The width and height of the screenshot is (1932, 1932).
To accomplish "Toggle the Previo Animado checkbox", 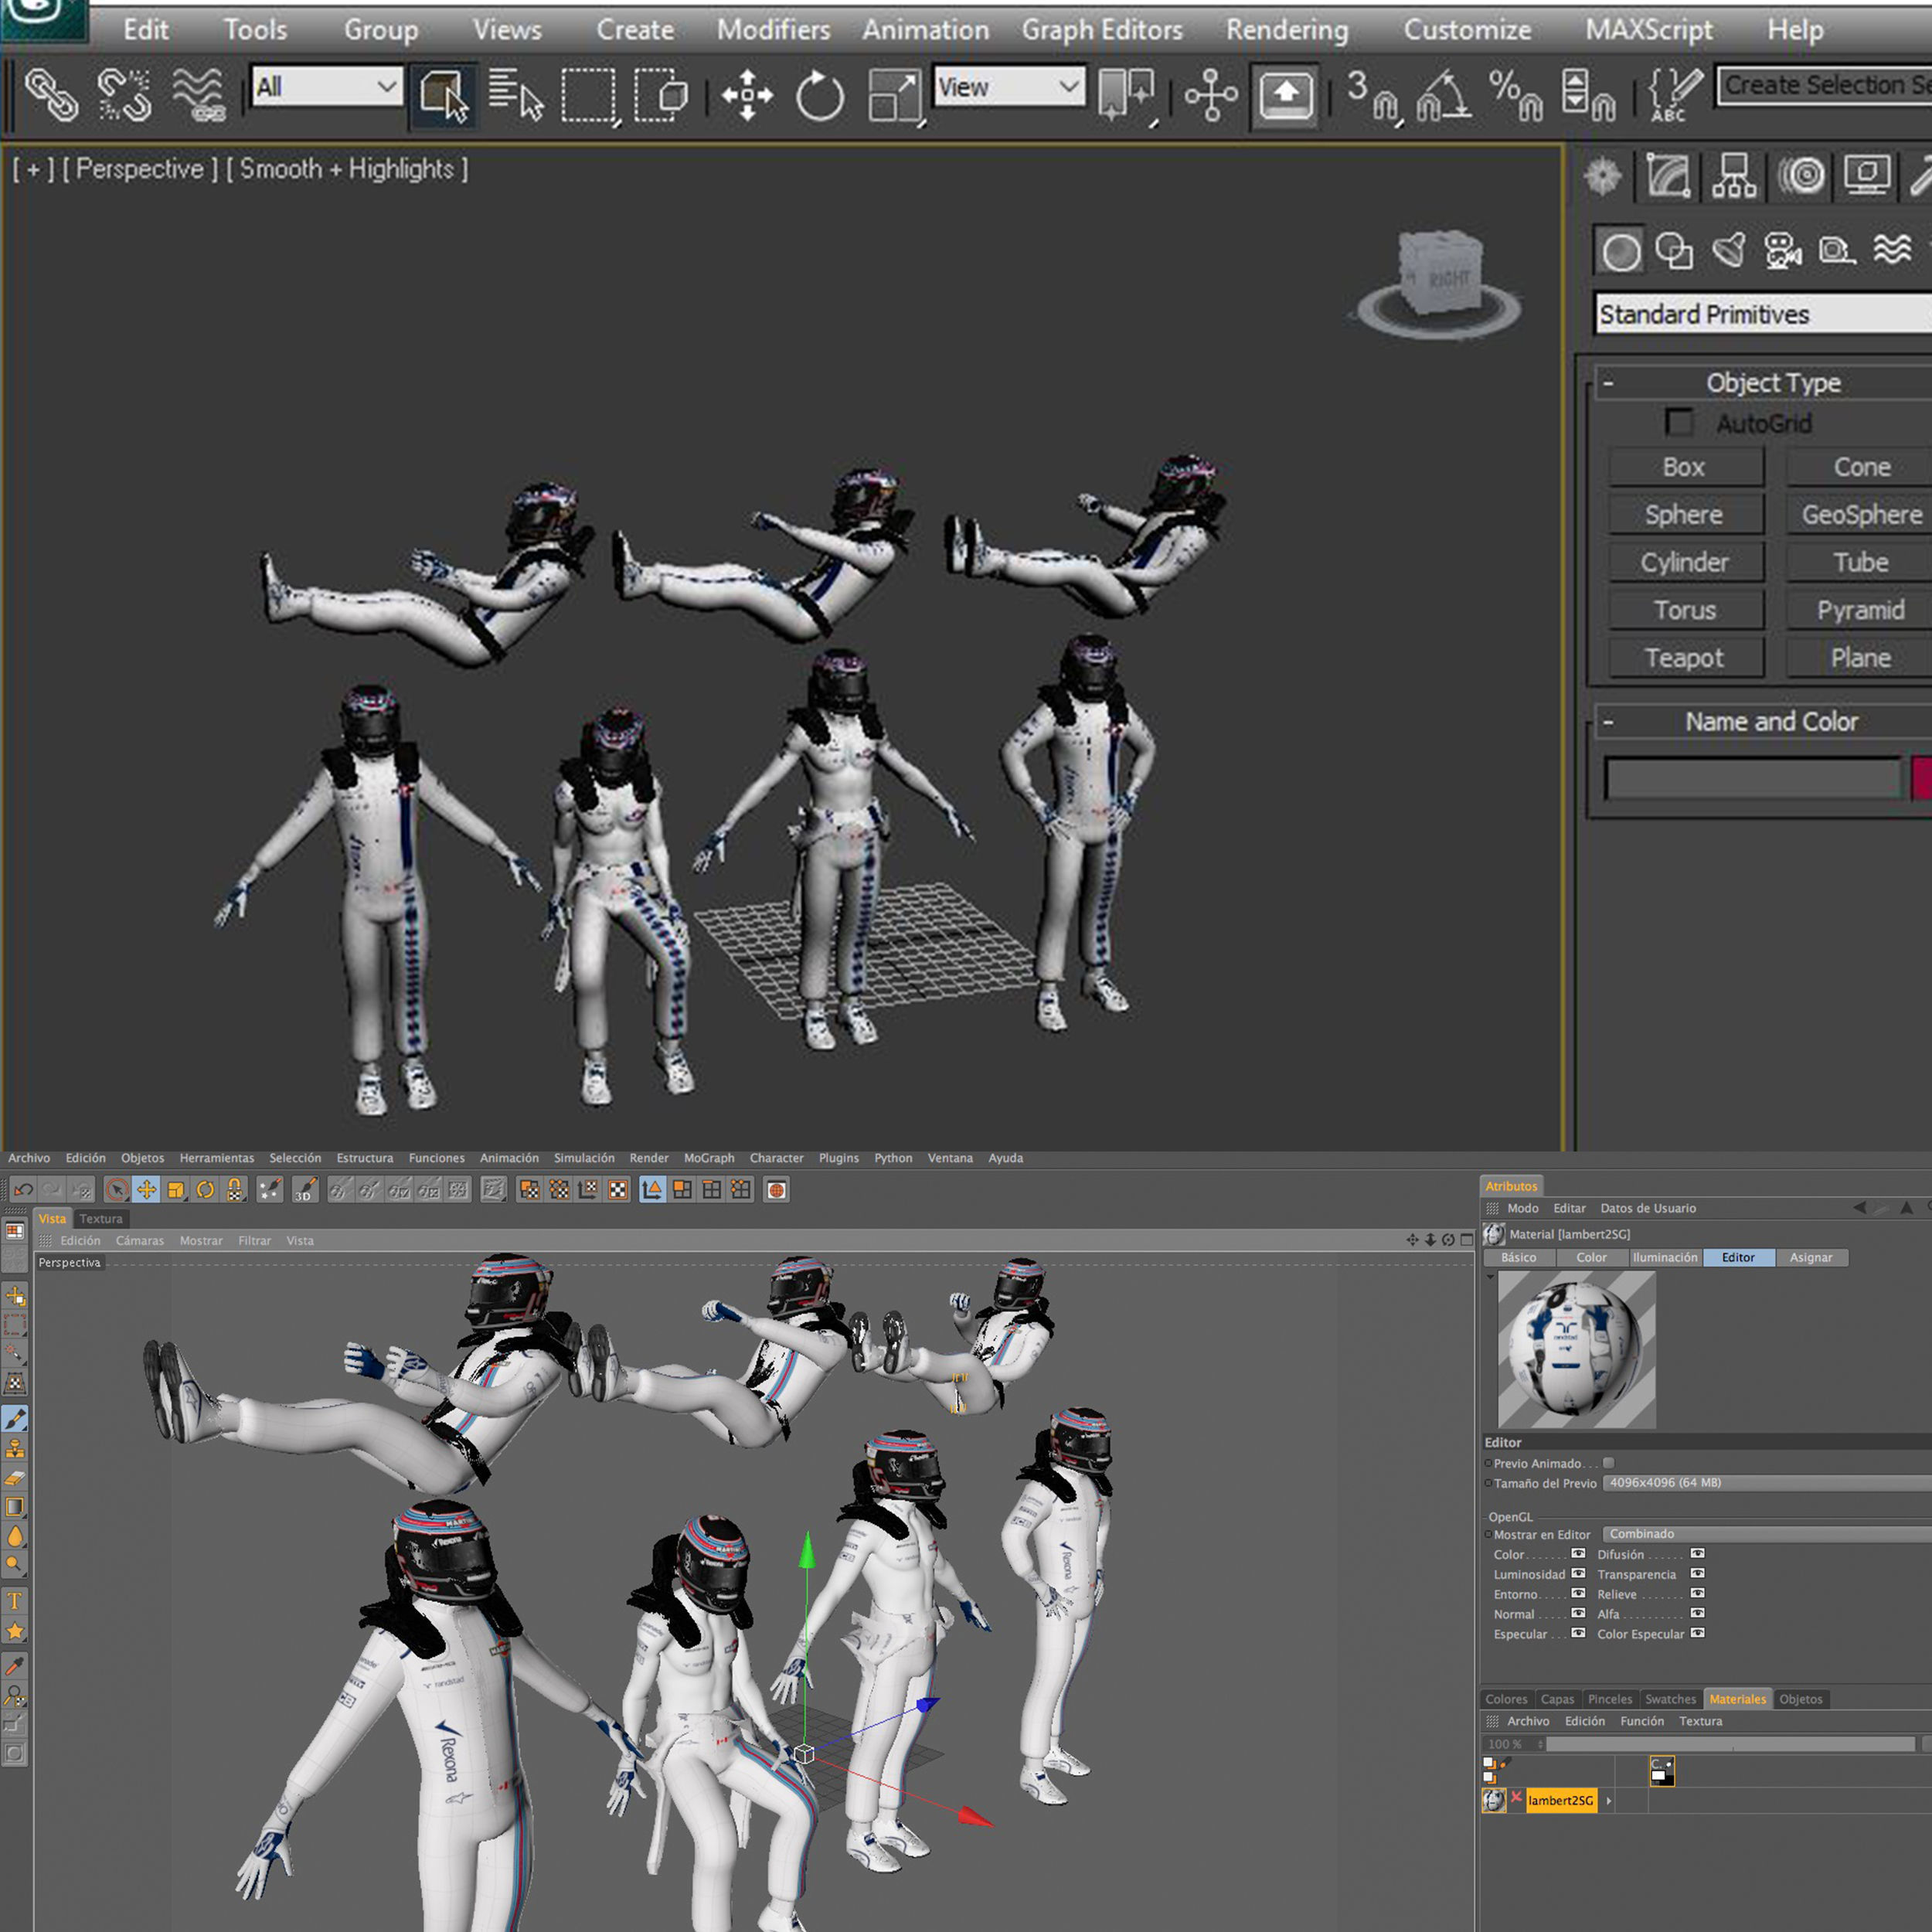I will tap(1609, 1463).
